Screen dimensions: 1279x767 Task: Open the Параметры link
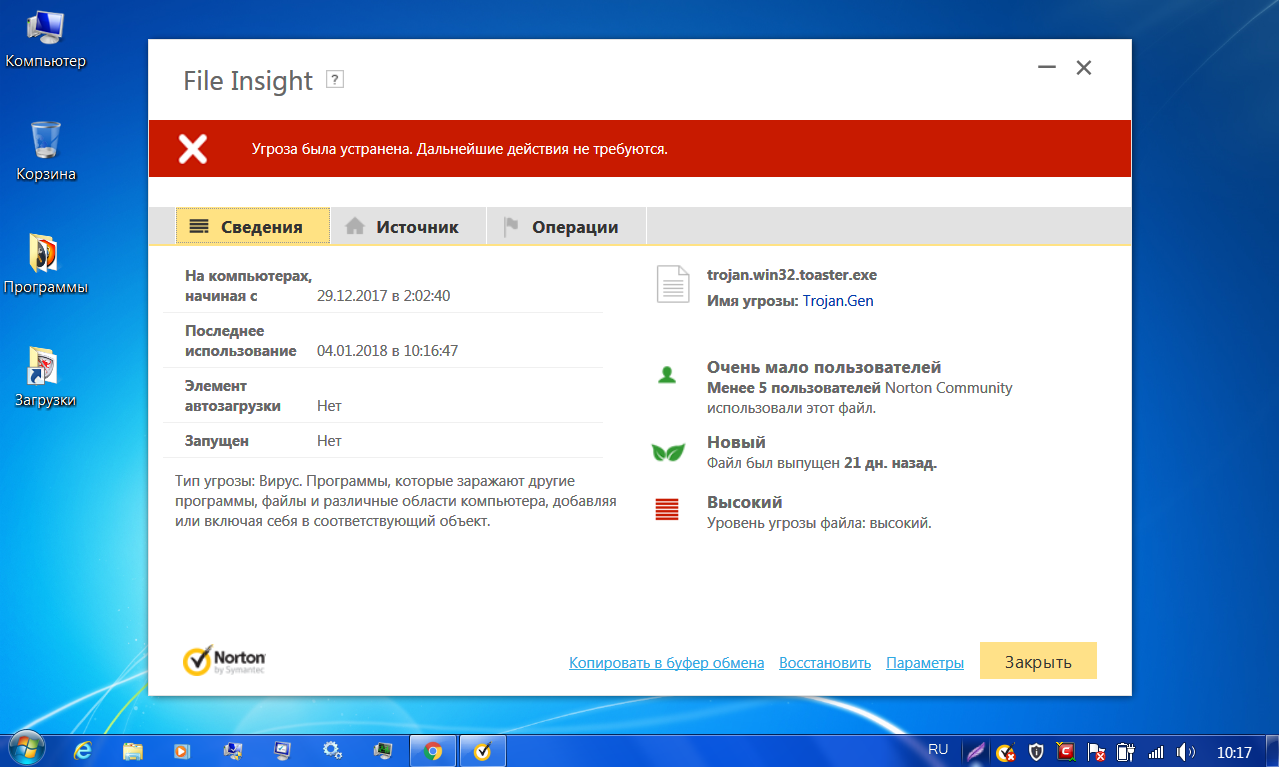pos(925,662)
